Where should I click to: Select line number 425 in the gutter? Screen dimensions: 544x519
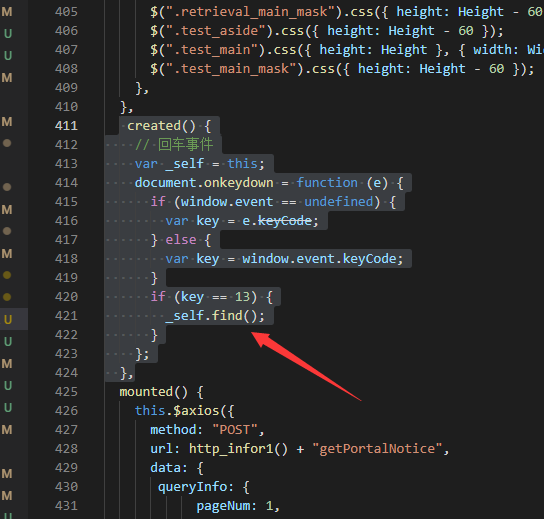point(66,392)
